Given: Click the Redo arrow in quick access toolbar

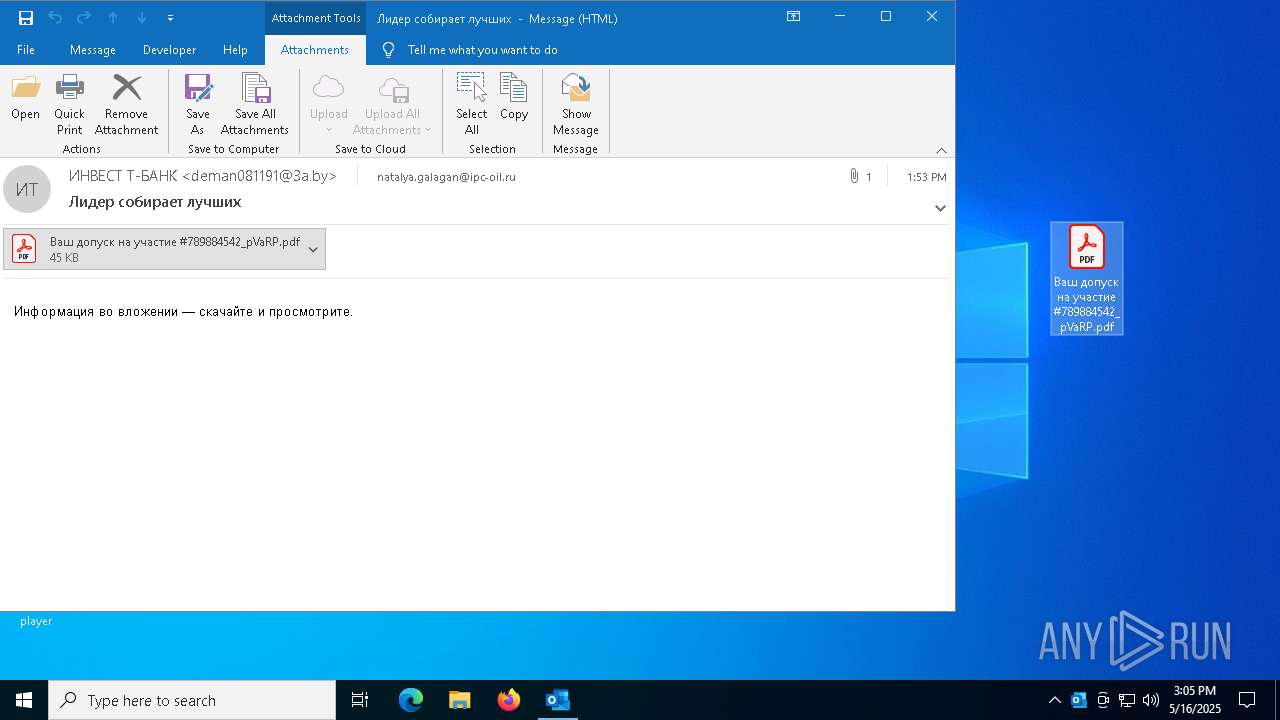Looking at the screenshot, I should click(x=84, y=17).
